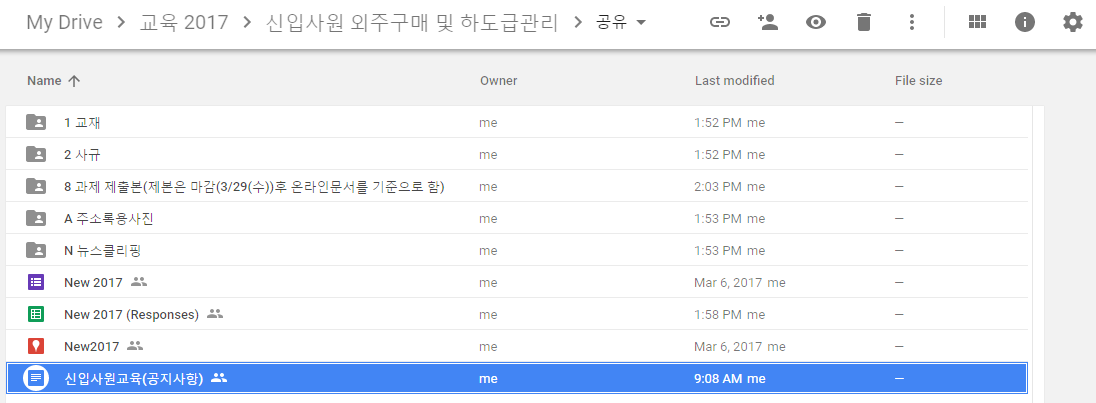This screenshot has height=403, width=1096.
Task: Show file details info panel
Action: pyautogui.click(x=1025, y=22)
